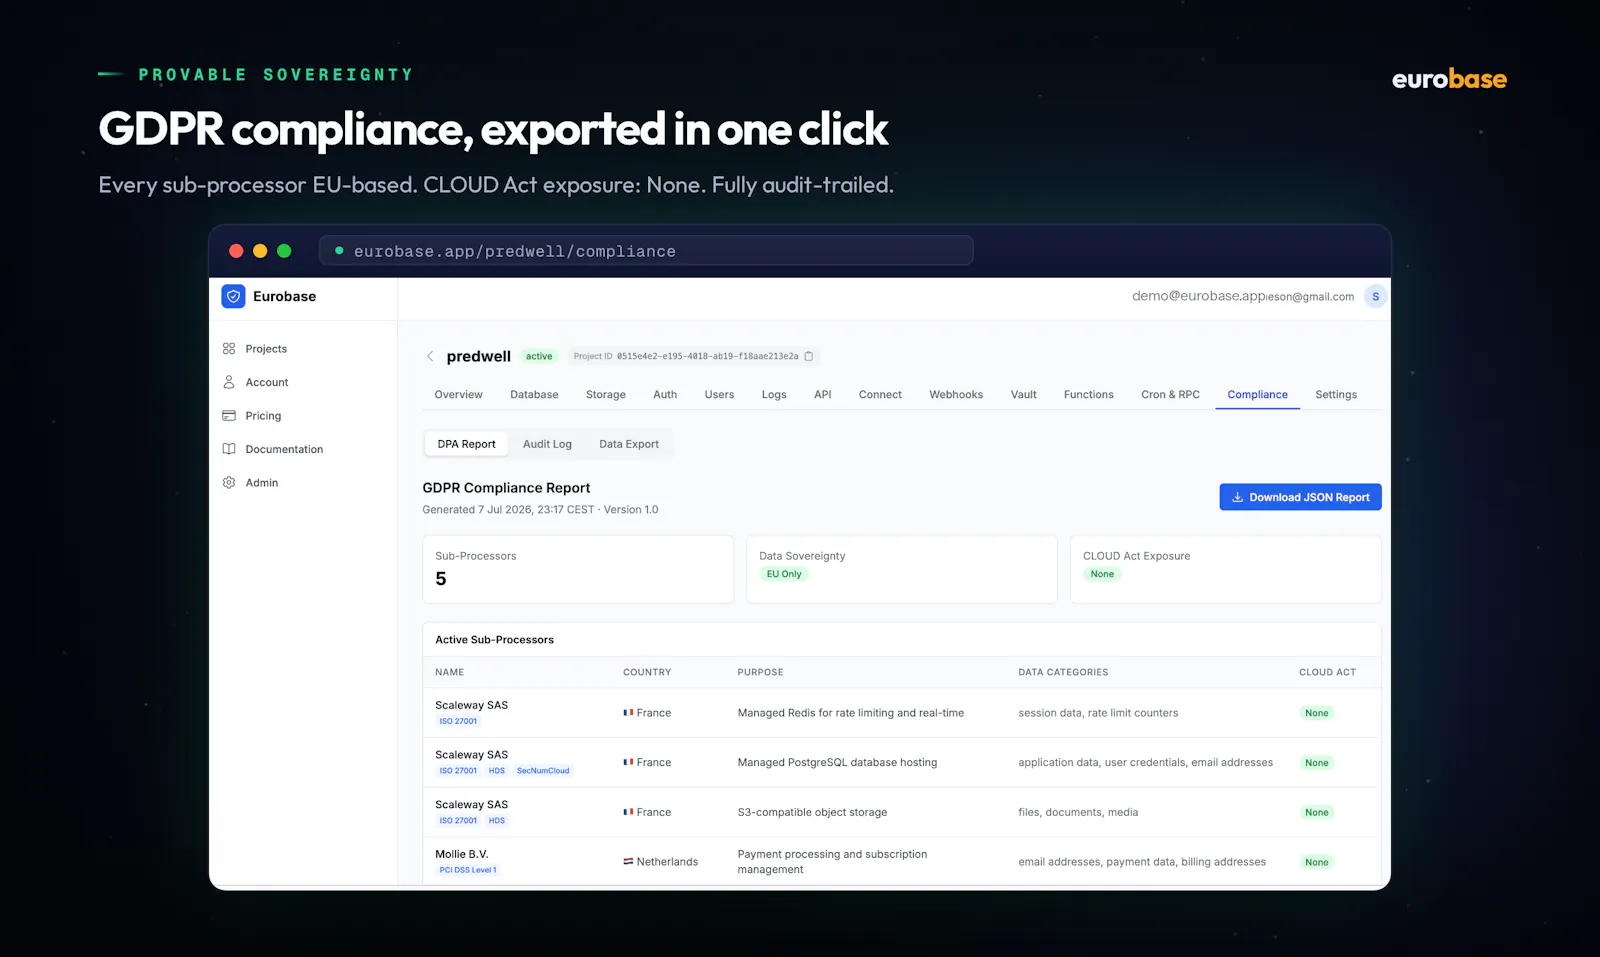Viewport: 1600px width, 957px height.
Task: Click the red close window dot
Action: [236, 251]
